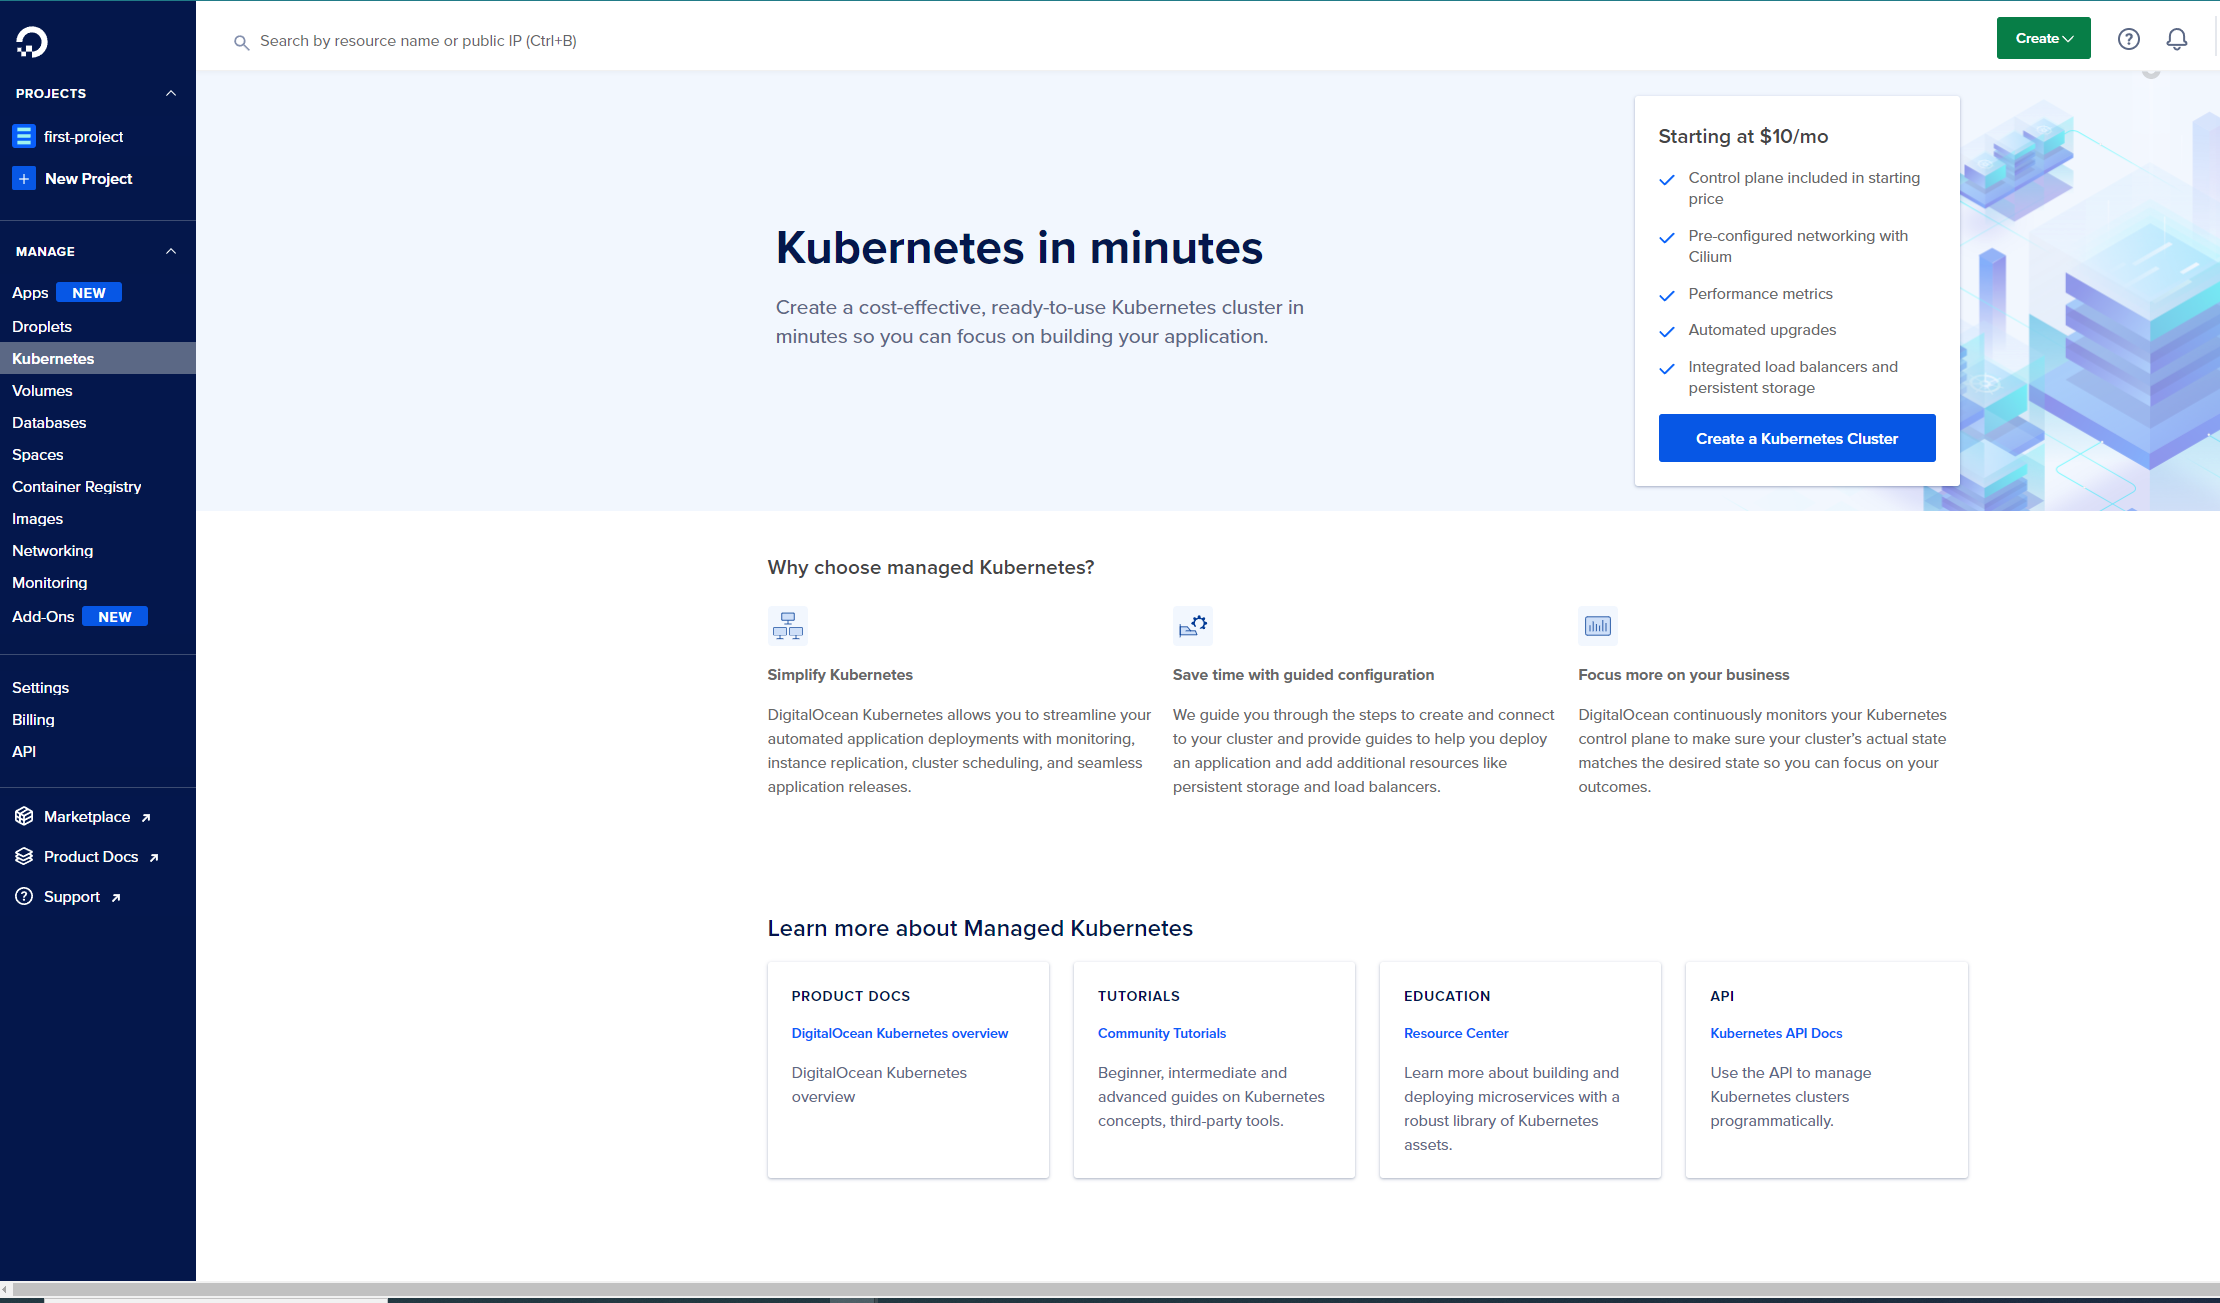Open Marketplace from its cube icon
Screen dimensions: 2220x1303
[x=24, y=816]
